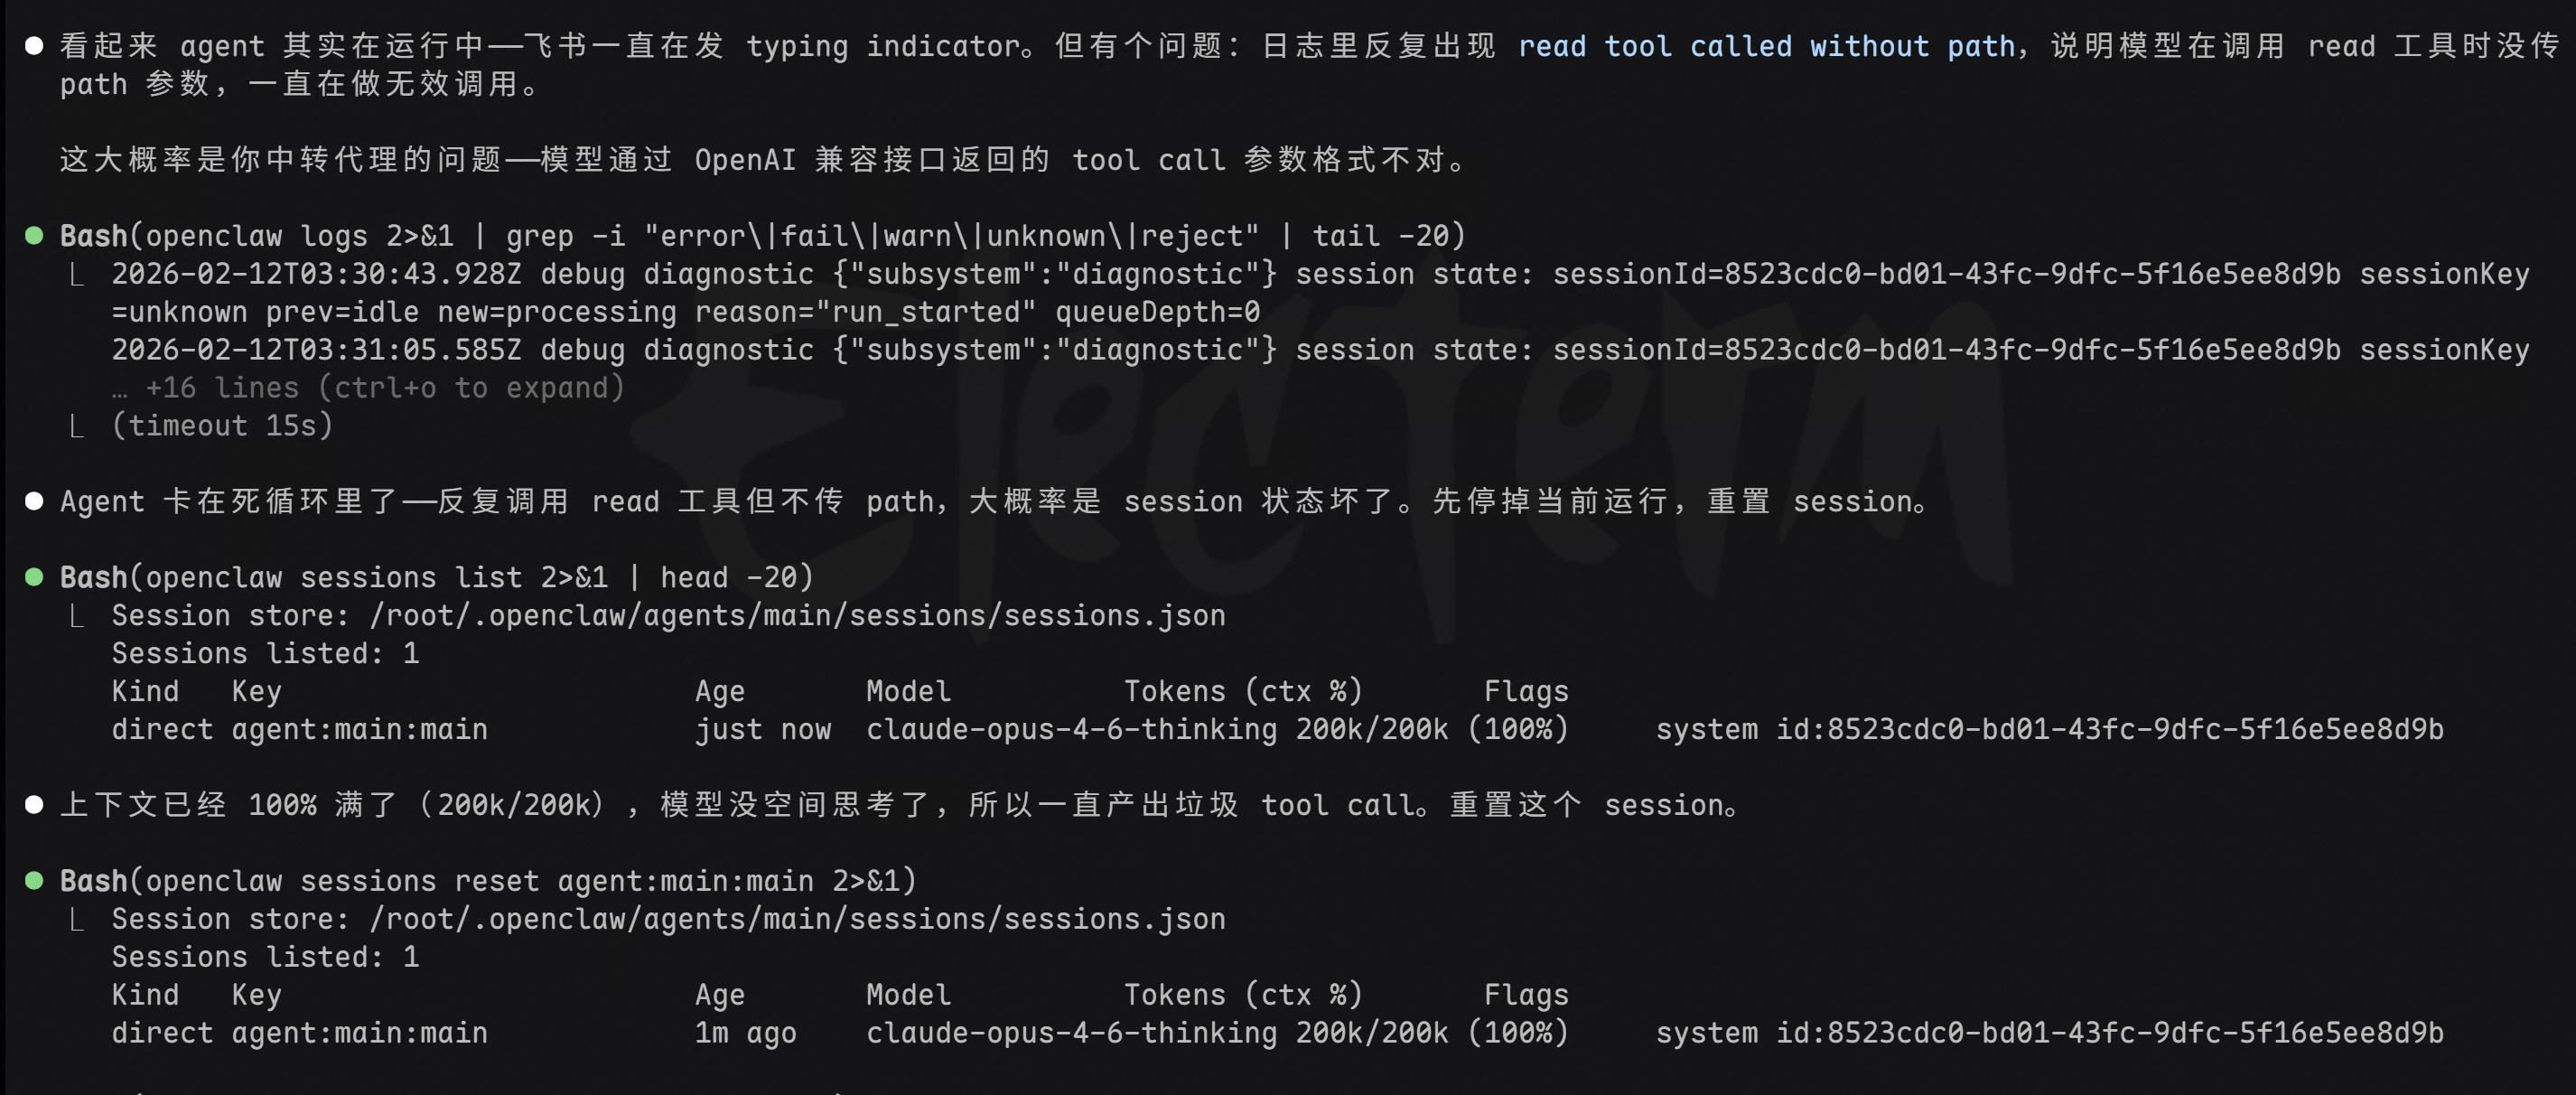2576x1095 pixels.
Task: Click the '(timeout 15s)' status text
Action: click(222, 426)
